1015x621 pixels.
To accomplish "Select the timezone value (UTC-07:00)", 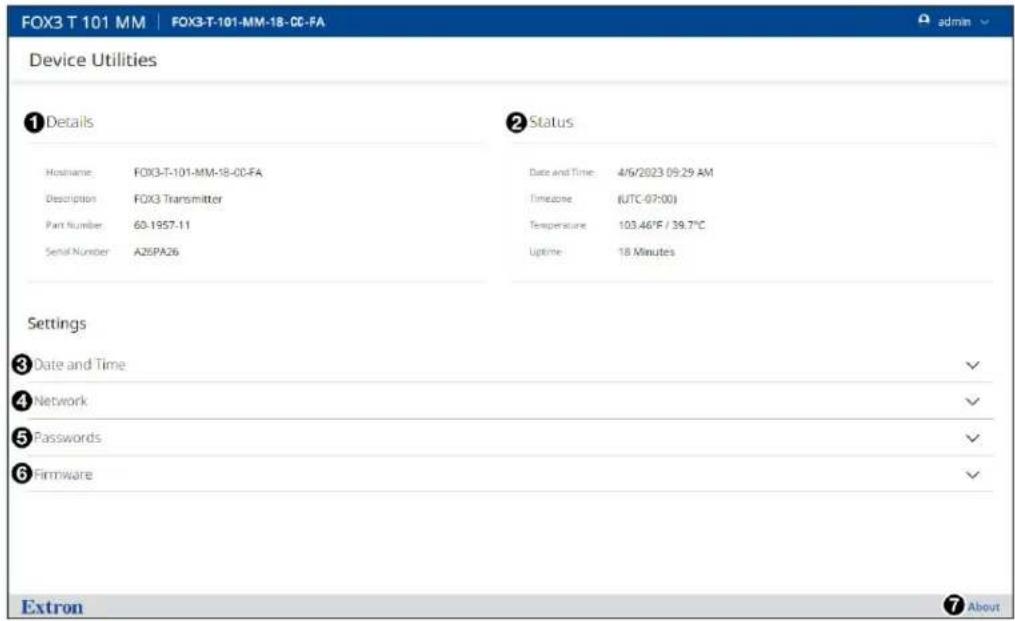I will pyautogui.click(x=647, y=199).
